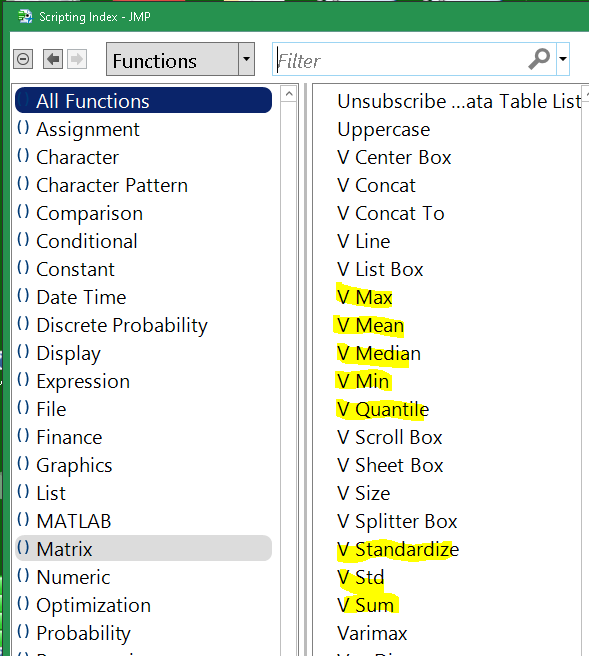Select the V Concat function
The image size is (589, 656).
tap(376, 185)
